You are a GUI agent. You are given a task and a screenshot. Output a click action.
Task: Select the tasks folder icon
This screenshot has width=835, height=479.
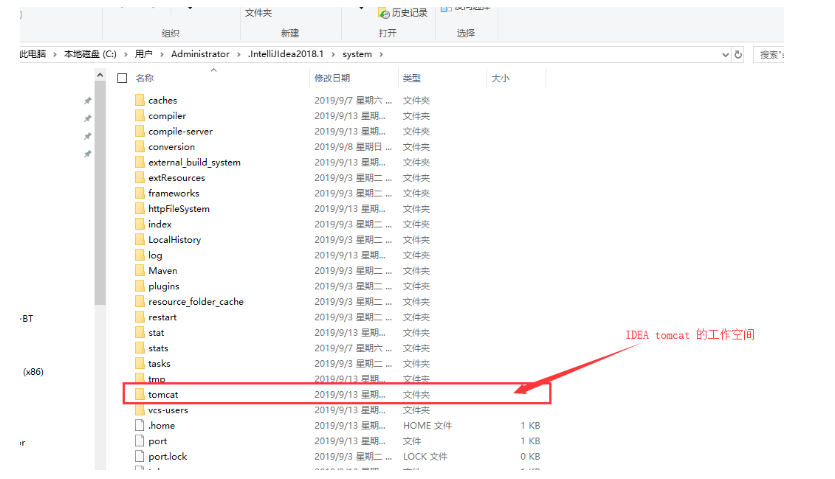(140, 363)
